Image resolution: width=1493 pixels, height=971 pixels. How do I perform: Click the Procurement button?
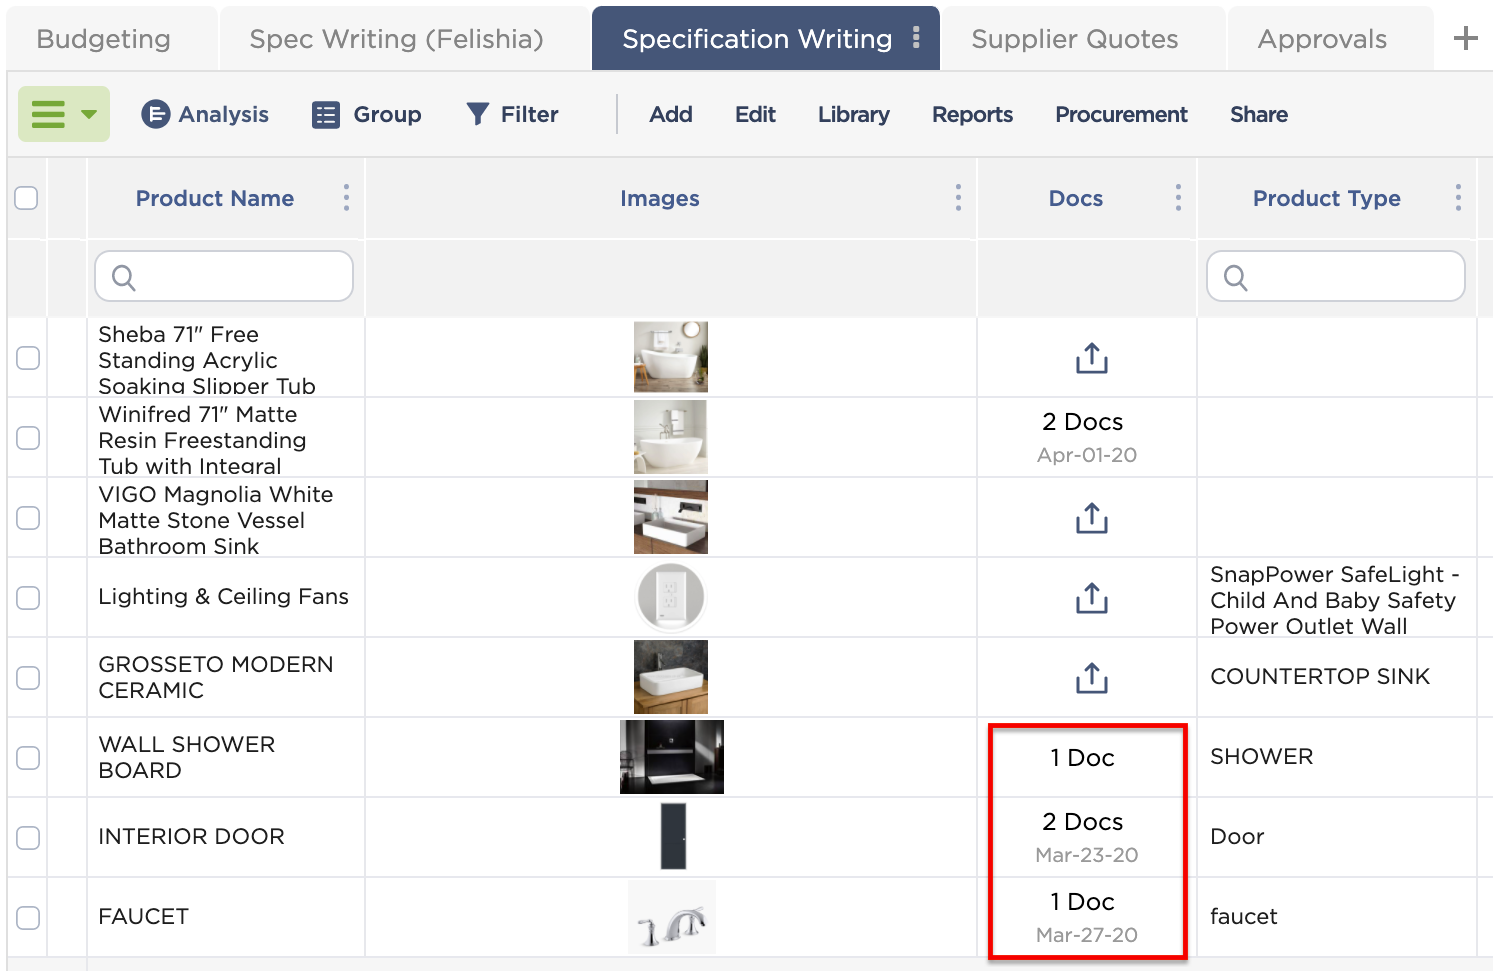pyautogui.click(x=1121, y=114)
